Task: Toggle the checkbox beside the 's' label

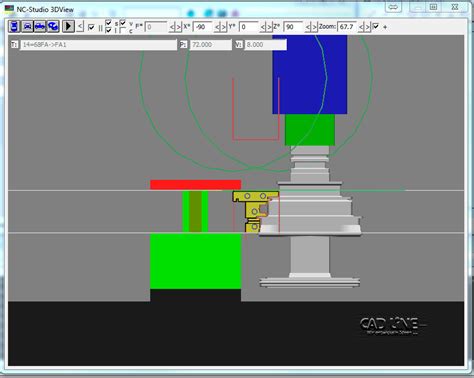Action: click(x=108, y=23)
